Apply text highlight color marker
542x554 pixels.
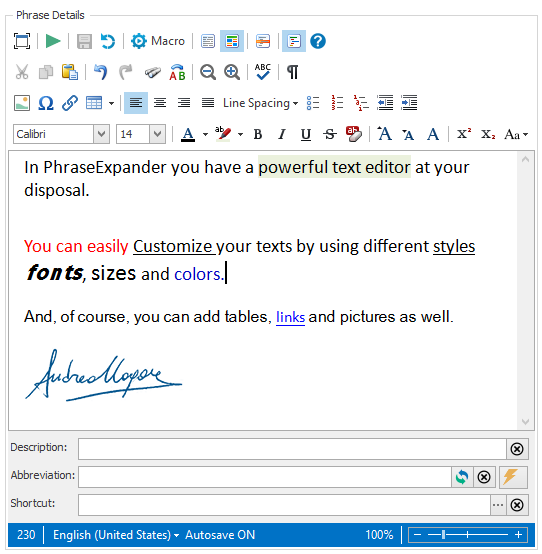tap(223, 134)
